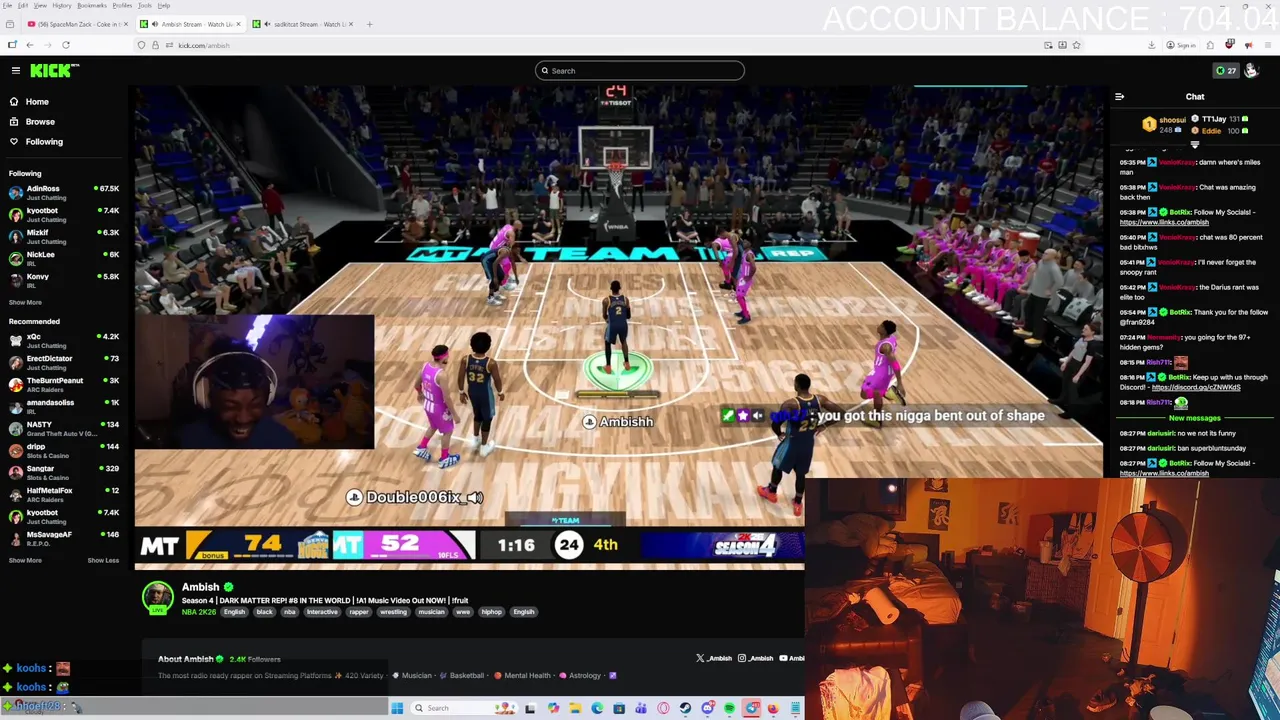1280x720 pixels.
Task: Click the Windows taskbar Search box
Action: click(x=462, y=708)
